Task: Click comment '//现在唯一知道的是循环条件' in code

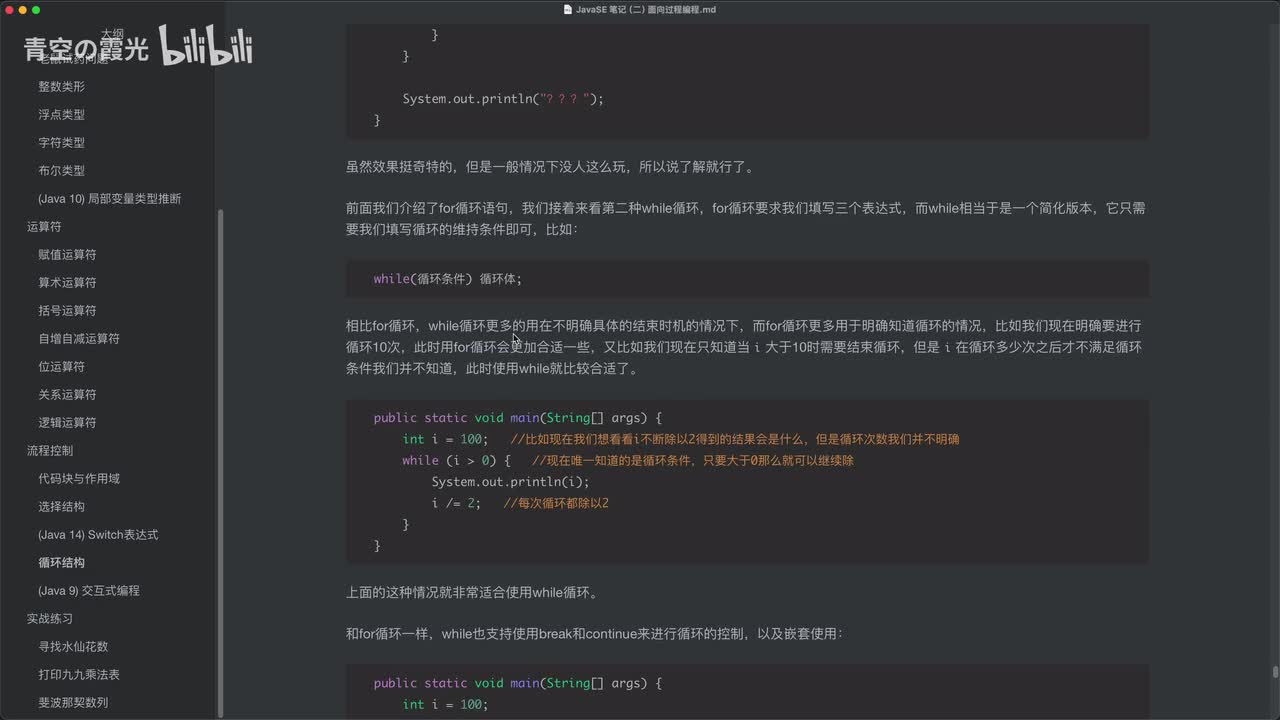Action: [692, 461]
